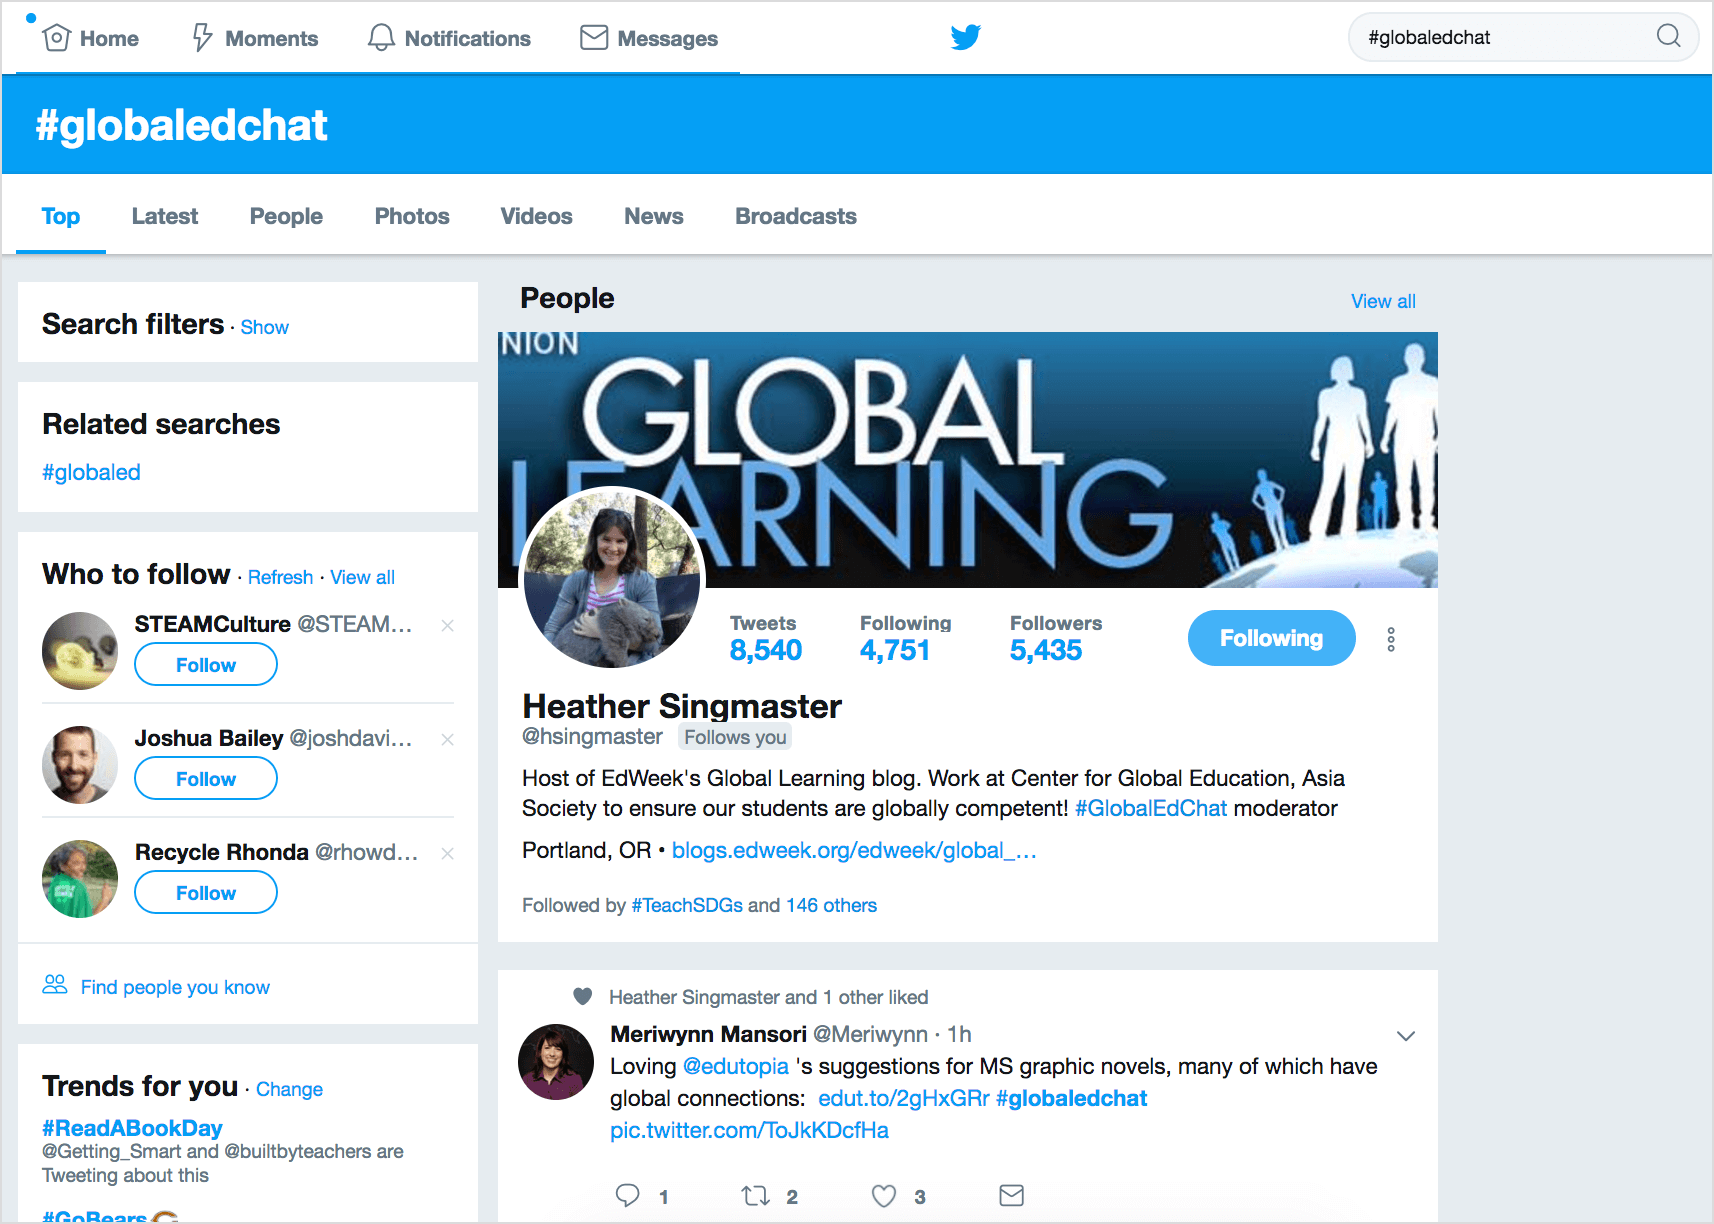The height and width of the screenshot is (1224, 1714).
Task: Open STEAMCulture's avatar
Action: [x=80, y=651]
